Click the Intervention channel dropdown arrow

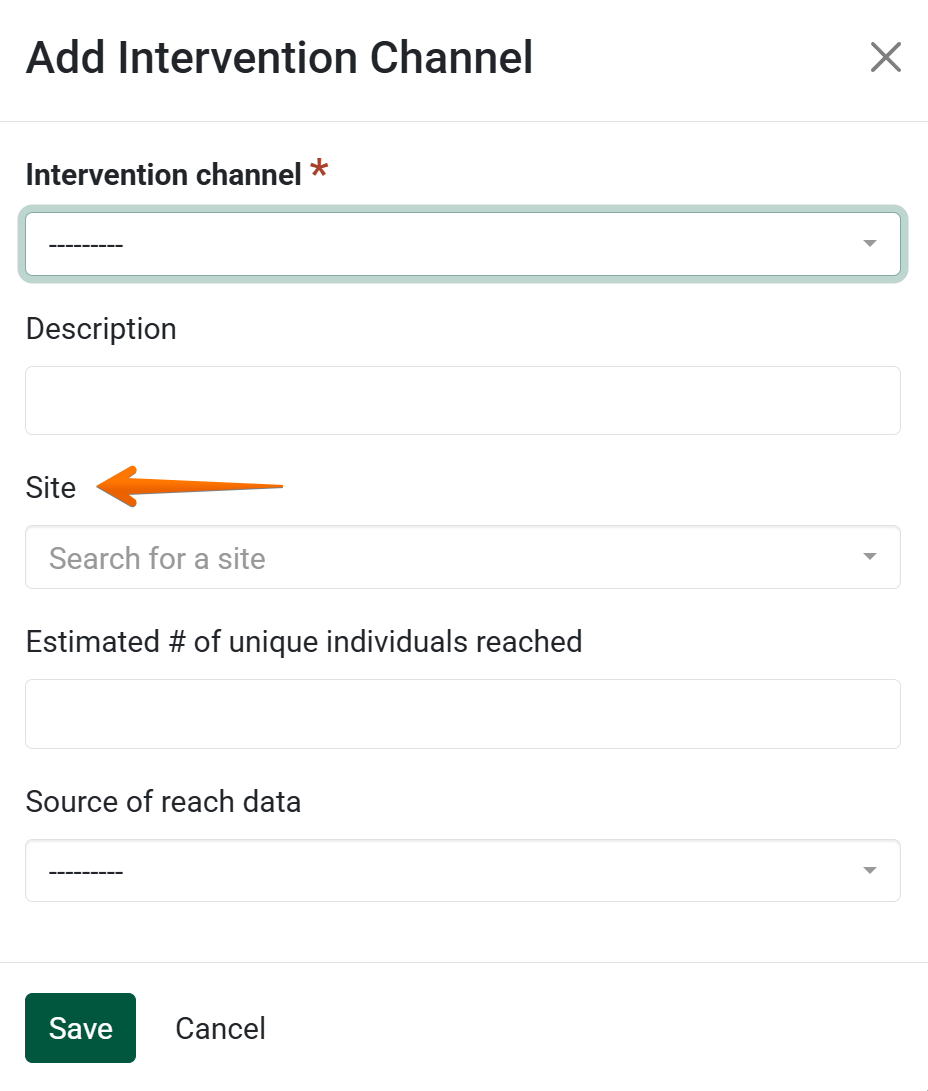point(869,244)
